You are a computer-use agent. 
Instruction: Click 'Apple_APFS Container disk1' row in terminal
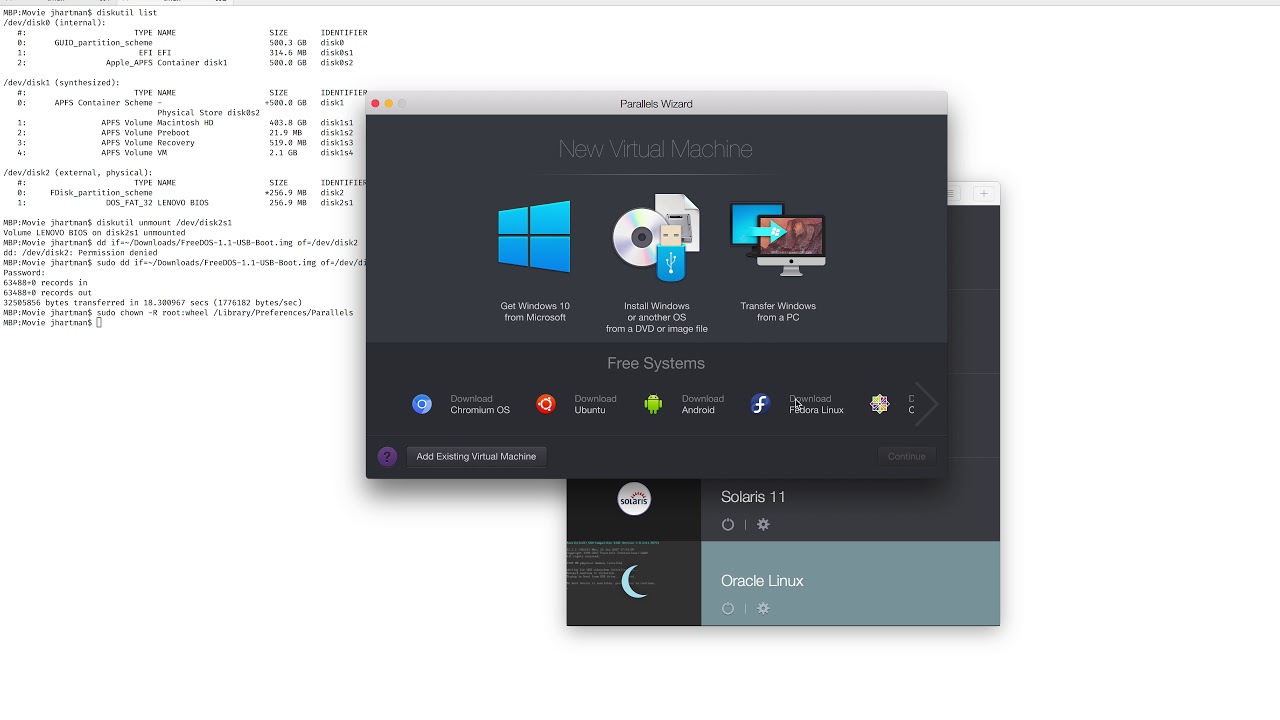185,63
